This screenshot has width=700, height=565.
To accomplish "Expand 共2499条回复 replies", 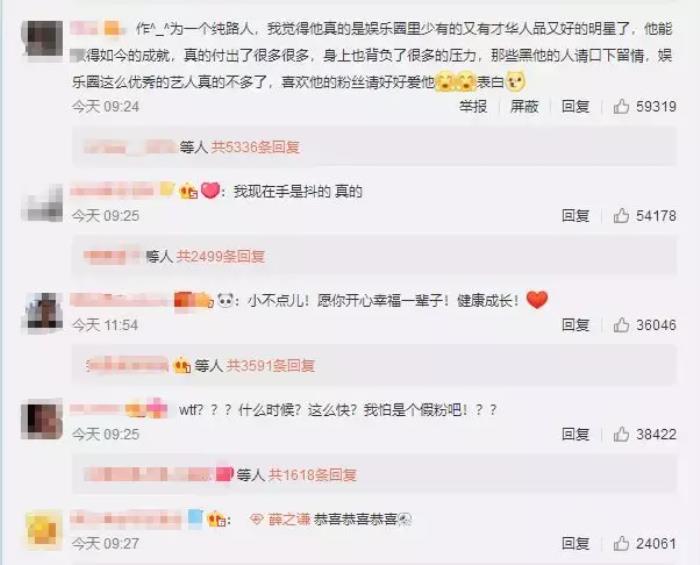I will point(221,256).
